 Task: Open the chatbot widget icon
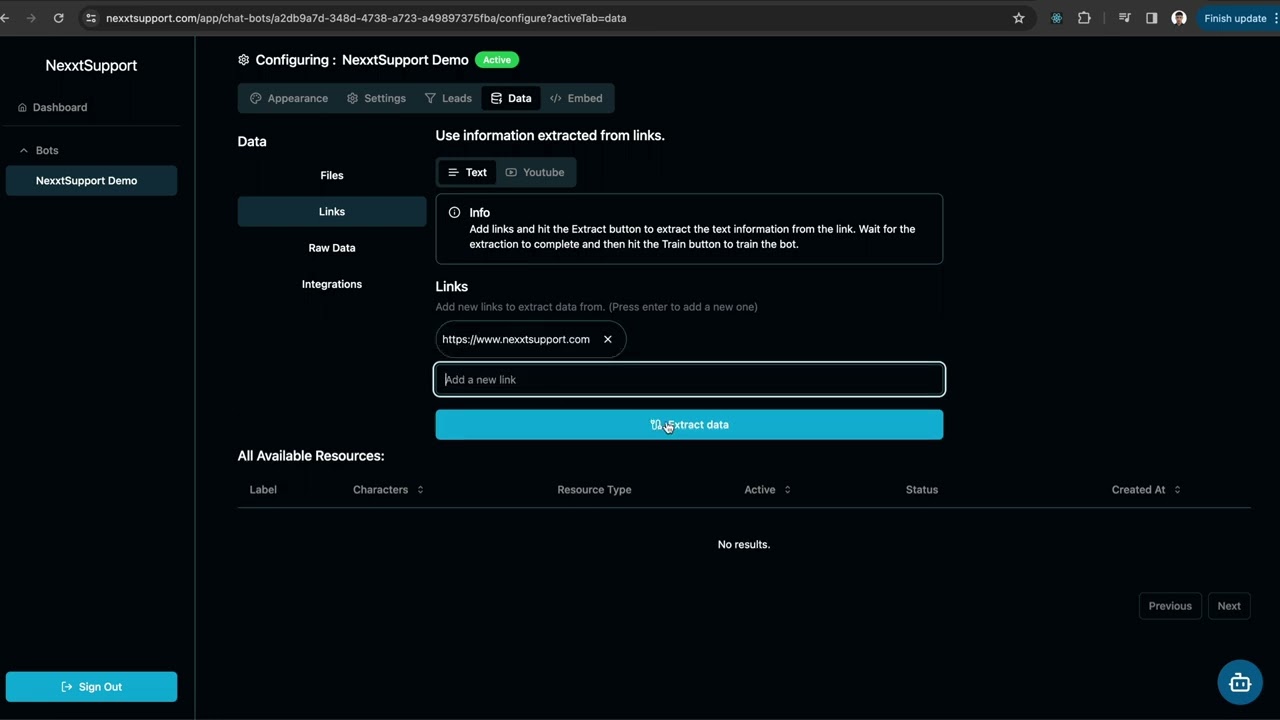click(x=1240, y=683)
